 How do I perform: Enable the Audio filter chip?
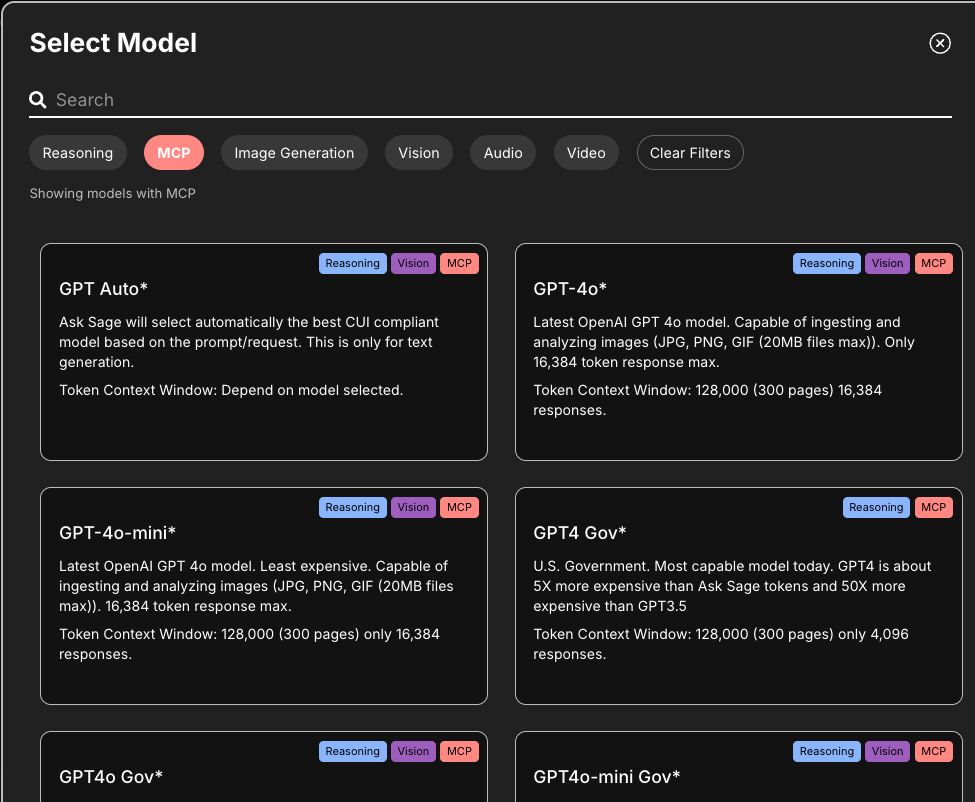(503, 153)
